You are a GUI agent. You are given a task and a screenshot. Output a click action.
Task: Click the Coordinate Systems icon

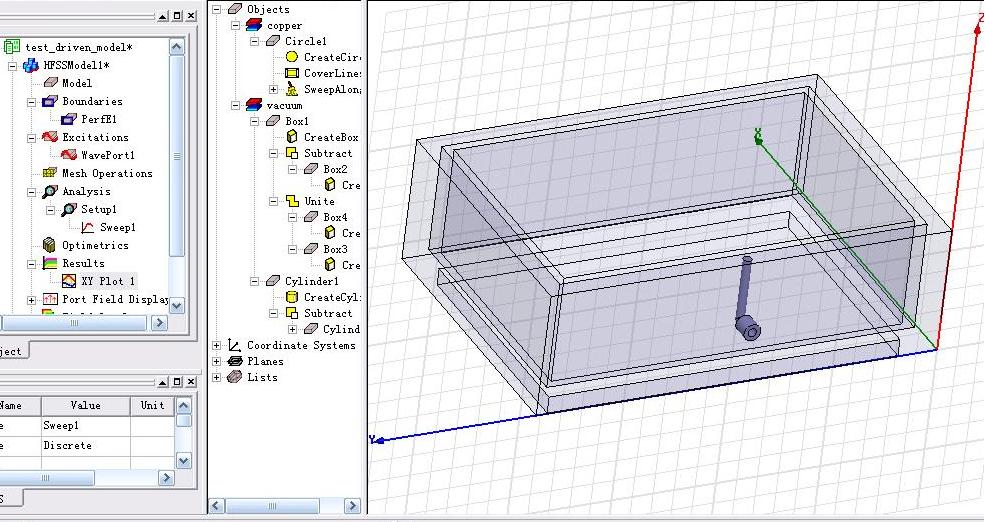coord(234,345)
